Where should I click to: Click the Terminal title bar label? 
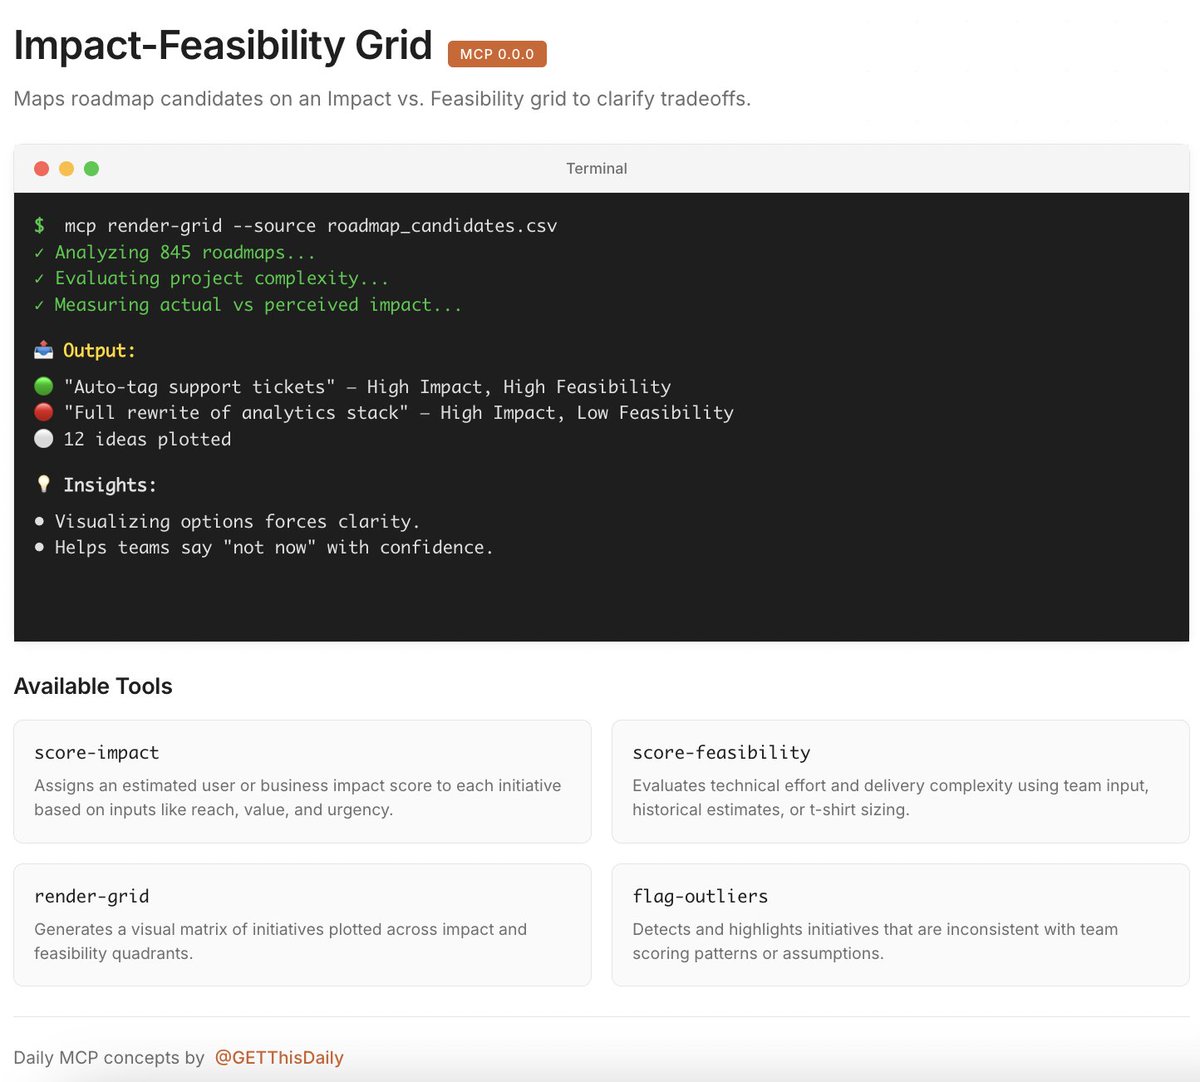[x=597, y=169]
